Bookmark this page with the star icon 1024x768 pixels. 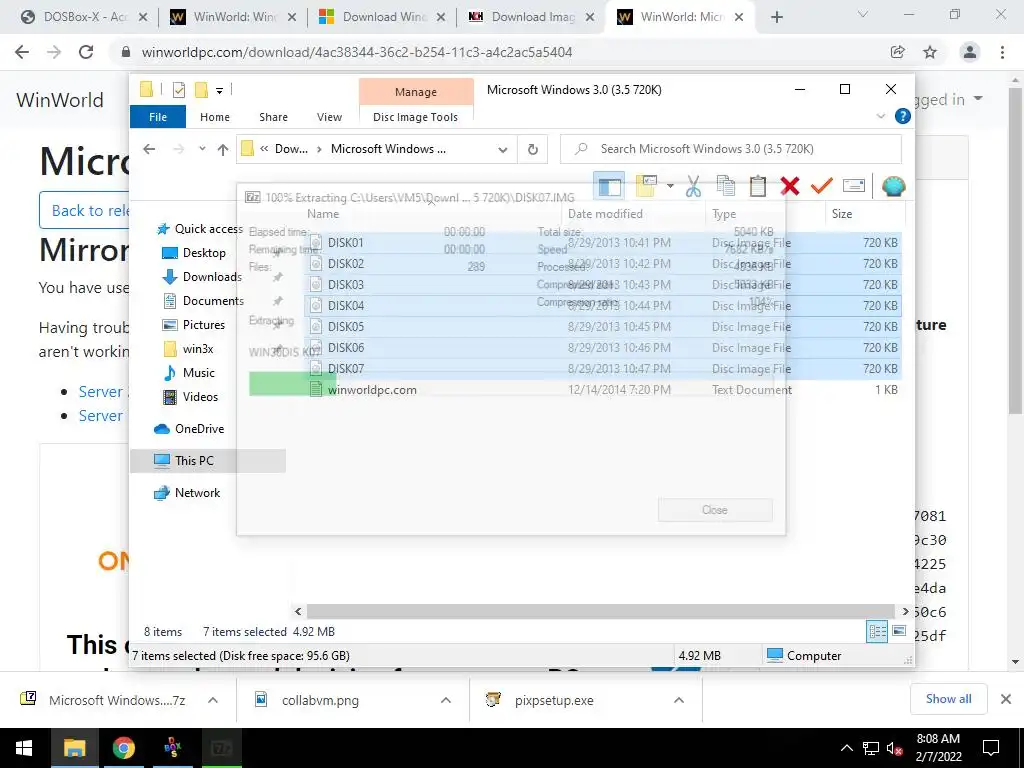[930, 52]
